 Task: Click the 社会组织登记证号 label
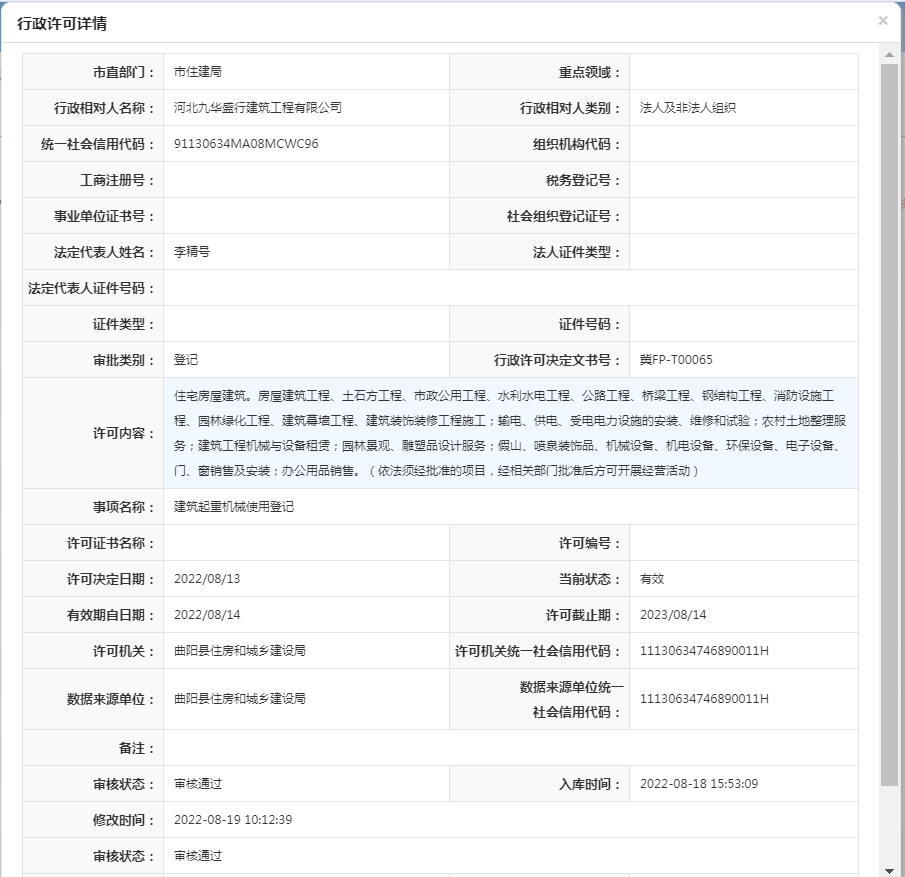[x=563, y=216]
